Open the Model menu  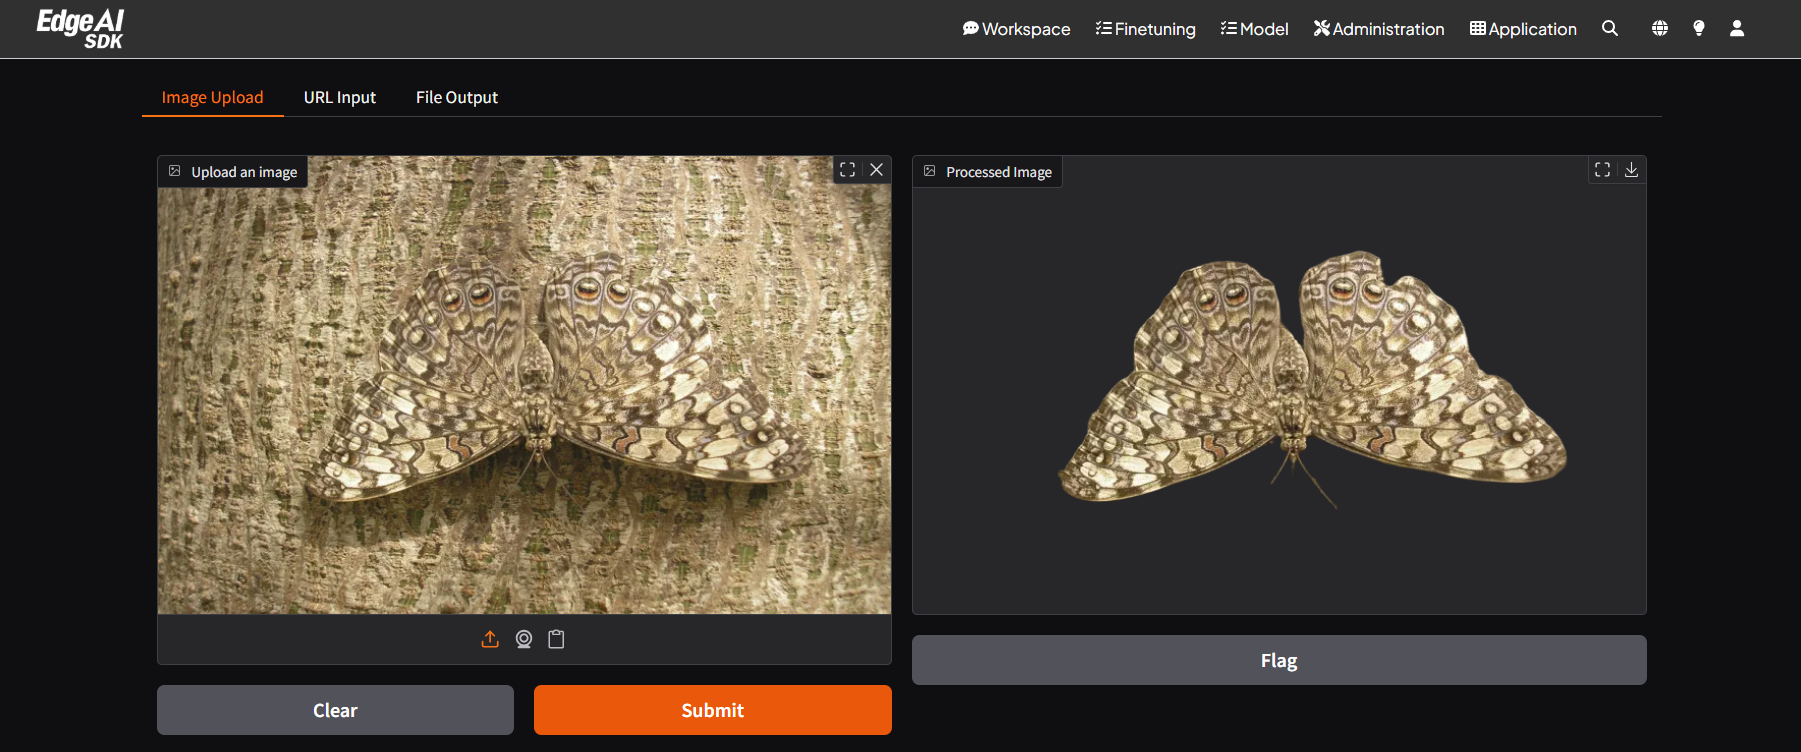pyautogui.click(x=1254, y=29)
